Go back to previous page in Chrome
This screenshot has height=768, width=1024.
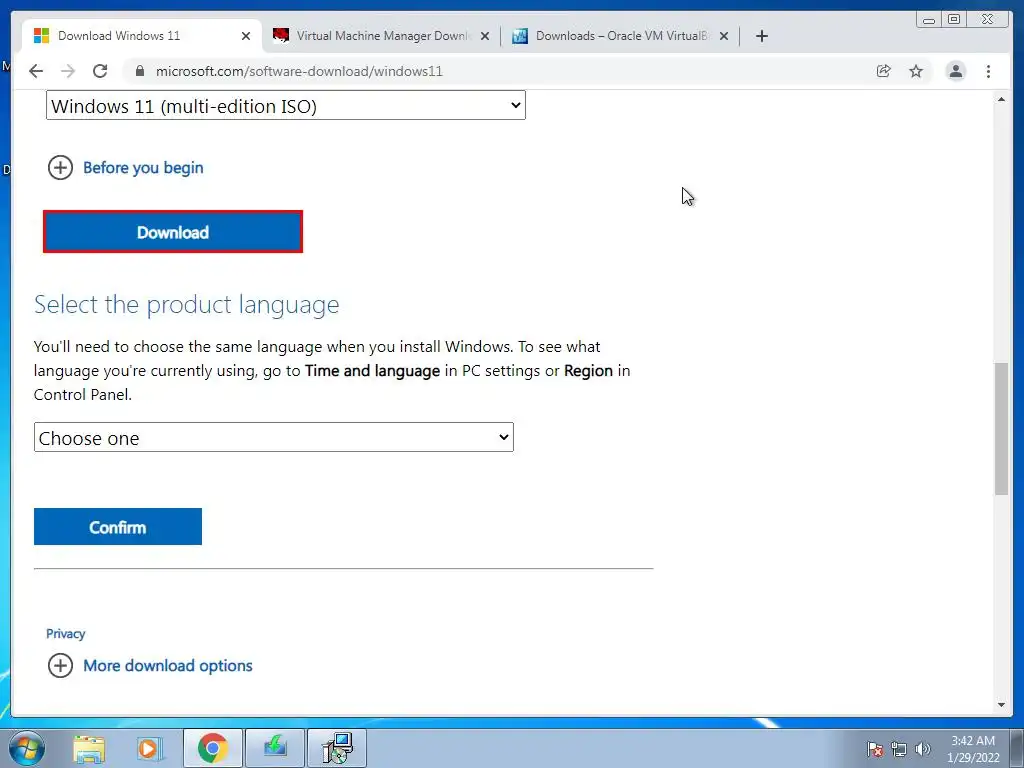36,71
